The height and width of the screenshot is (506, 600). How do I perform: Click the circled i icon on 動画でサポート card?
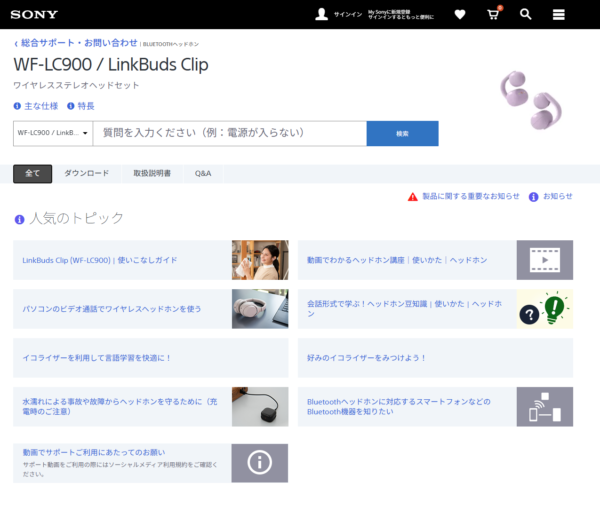[259, 463]
